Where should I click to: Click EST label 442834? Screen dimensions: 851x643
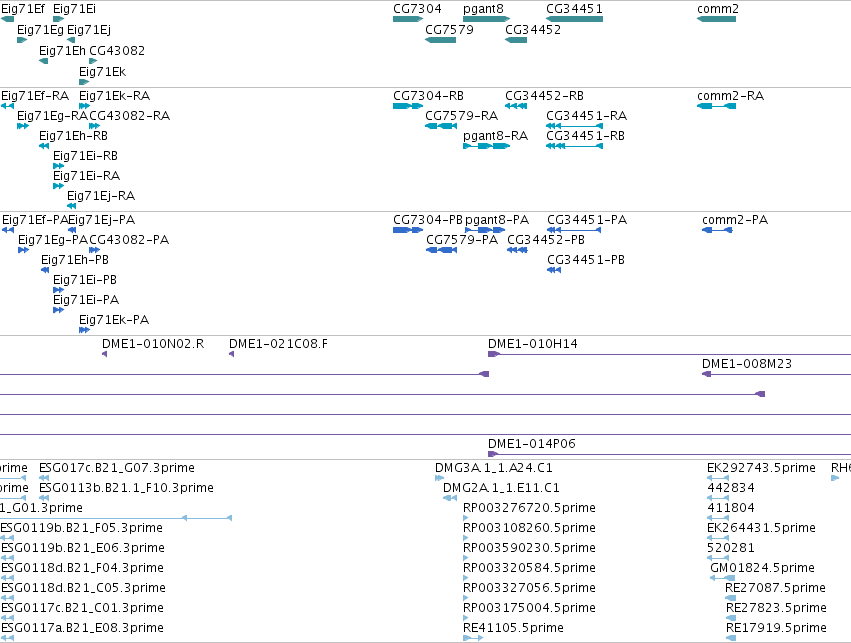pos(731,488)
